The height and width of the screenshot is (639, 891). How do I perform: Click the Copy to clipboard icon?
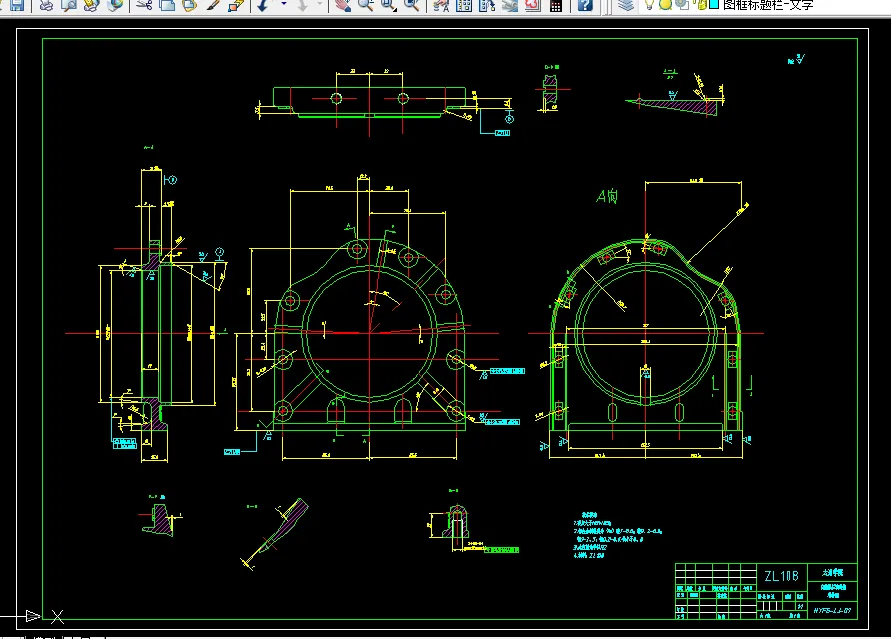(167, 5)
